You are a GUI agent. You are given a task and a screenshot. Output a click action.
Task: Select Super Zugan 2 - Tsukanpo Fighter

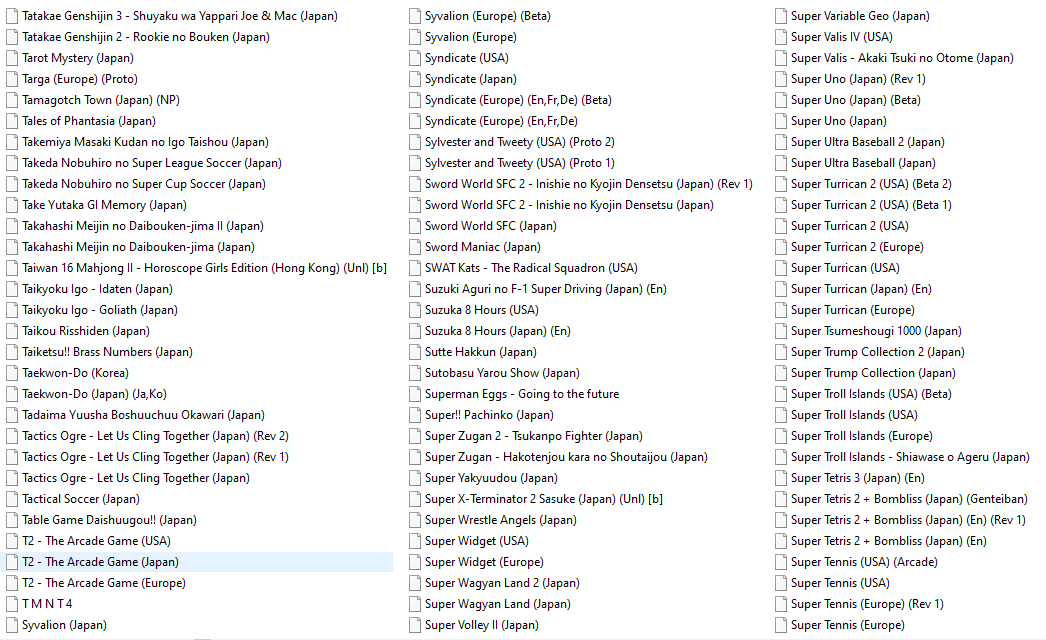(x=534, y=436)
